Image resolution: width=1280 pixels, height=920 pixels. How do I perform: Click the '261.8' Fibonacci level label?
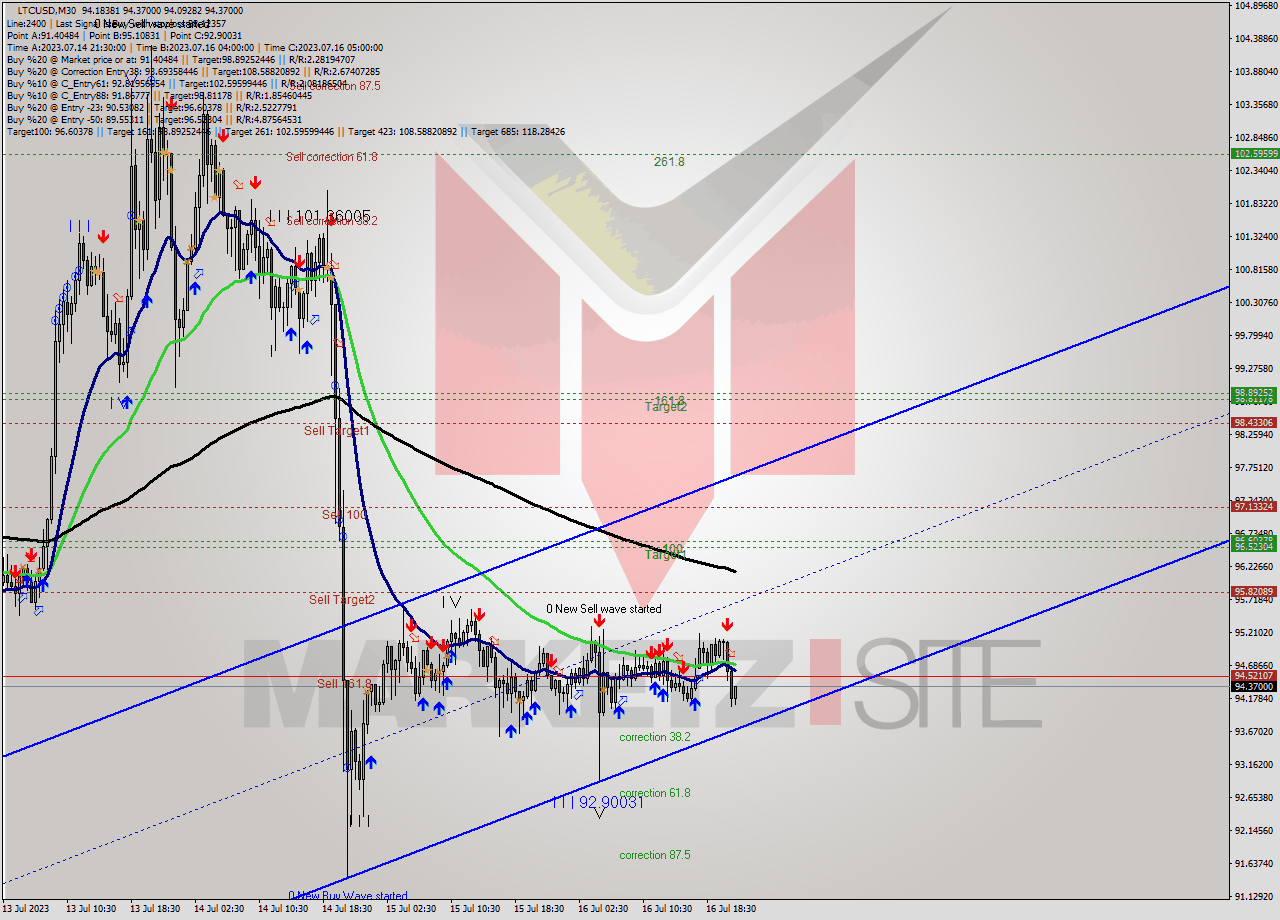click(669, 162)
